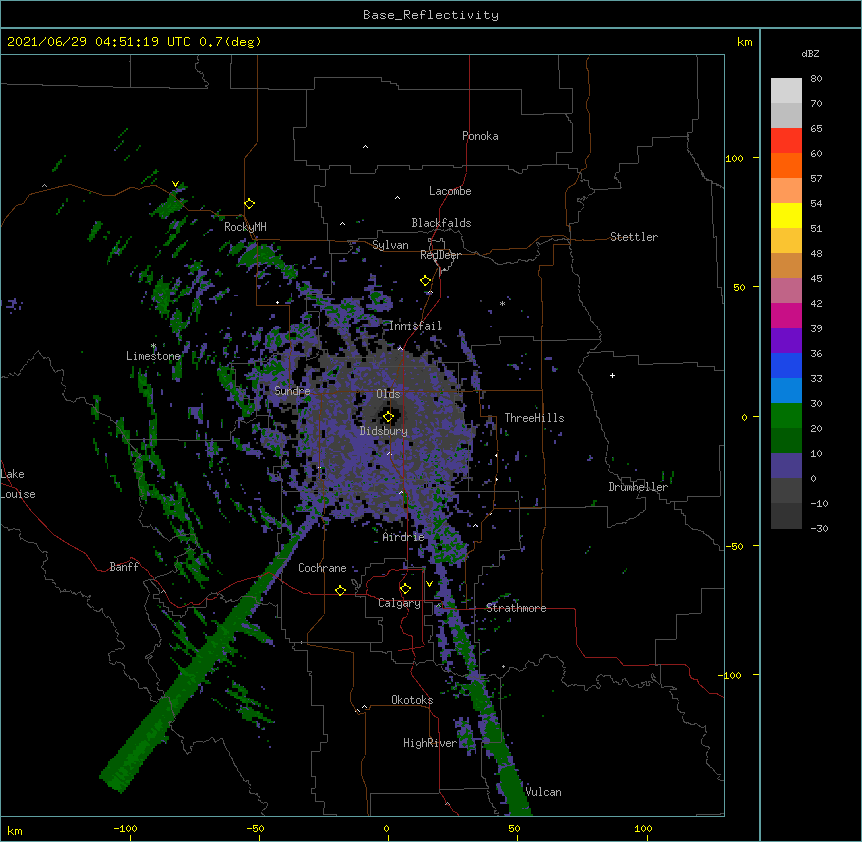Click the Didsbury town label
Image resolution: width=862 pixels, height=842 pixels.
tap(384, 431)
